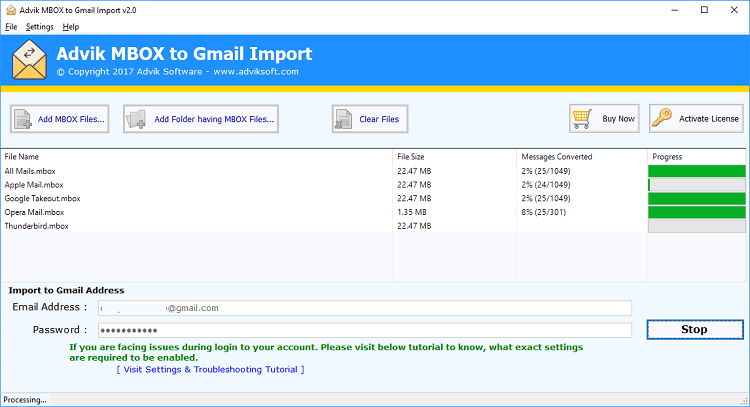This screenshot has height=407, width=750.
Task: Open the File menu
Action: click(11, 27)
